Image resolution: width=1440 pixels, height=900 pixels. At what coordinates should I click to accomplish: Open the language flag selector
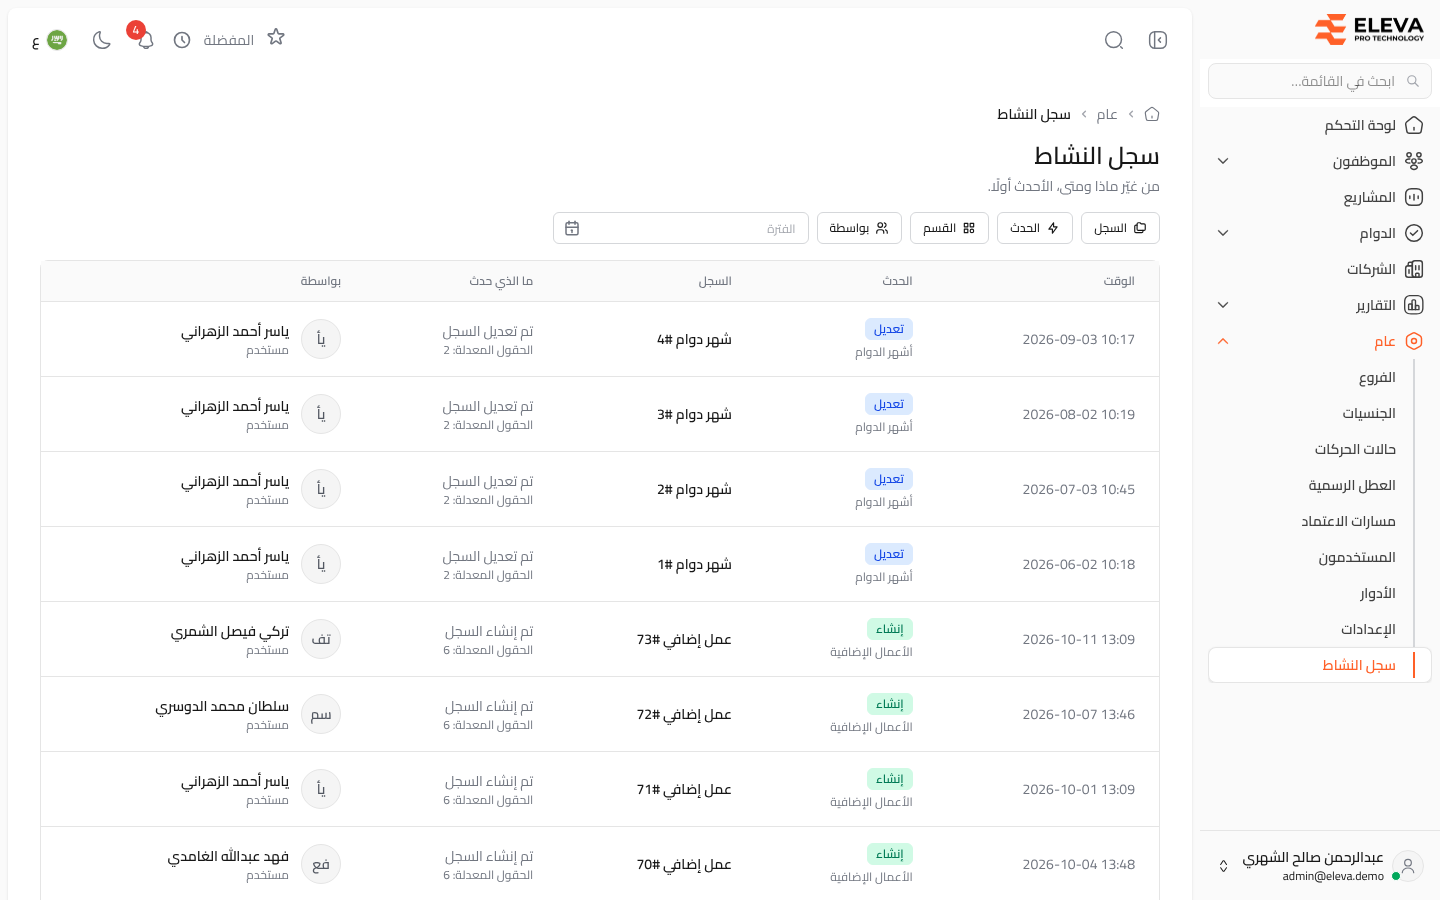point(49,40)
